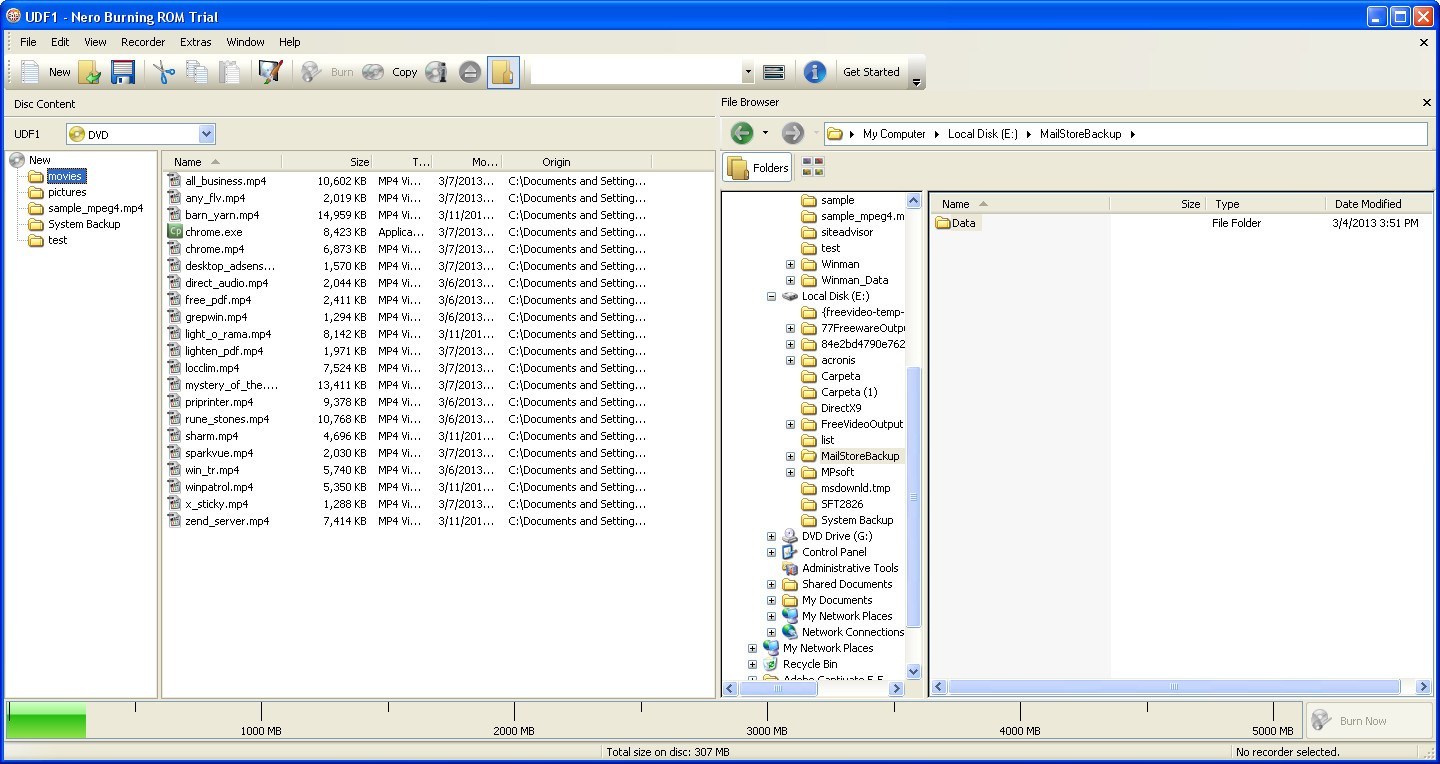The height and width of the screenshot is (764, 1440).
Task: Click the Cut scissors icon in the toolbar
Action: click(x=164, y=71)
